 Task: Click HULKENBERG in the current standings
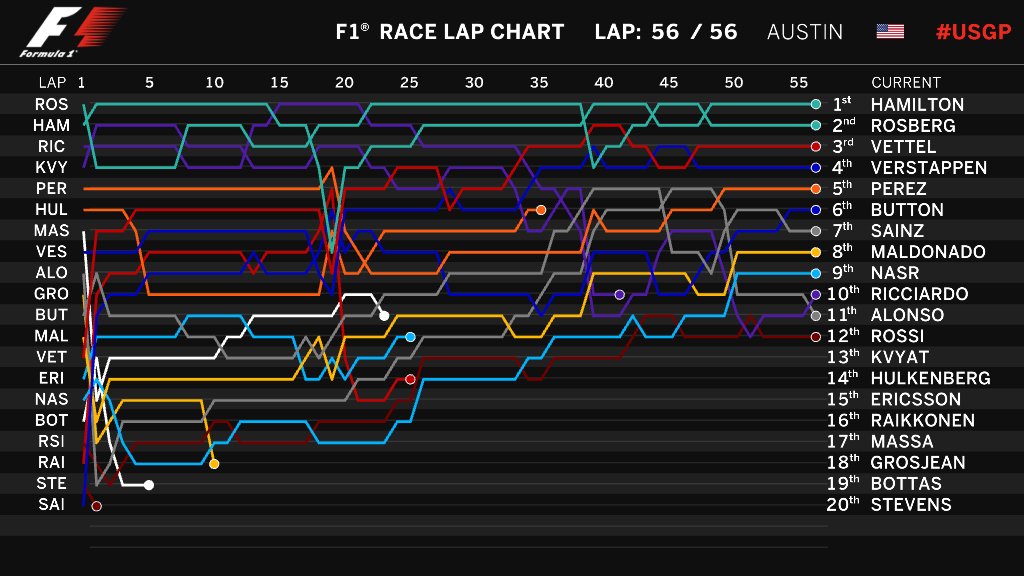(x=931, y=377)
